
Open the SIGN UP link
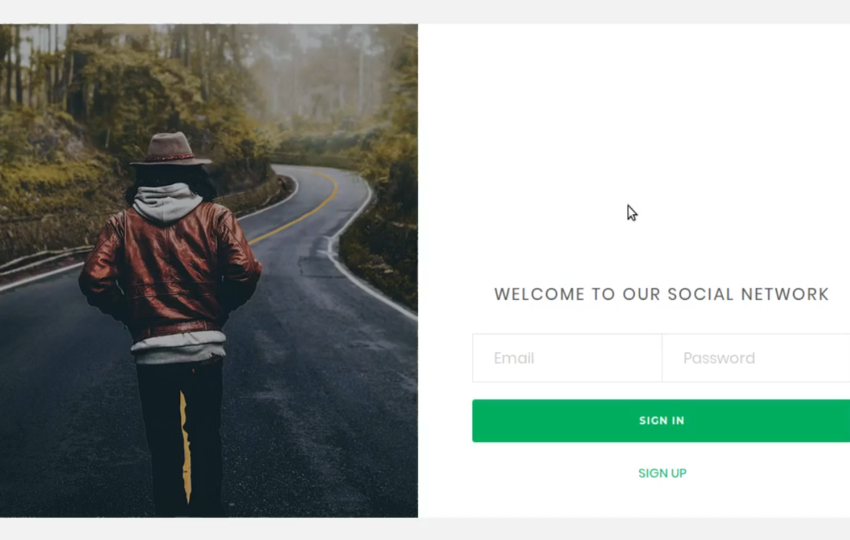click(x=662, y=473)
